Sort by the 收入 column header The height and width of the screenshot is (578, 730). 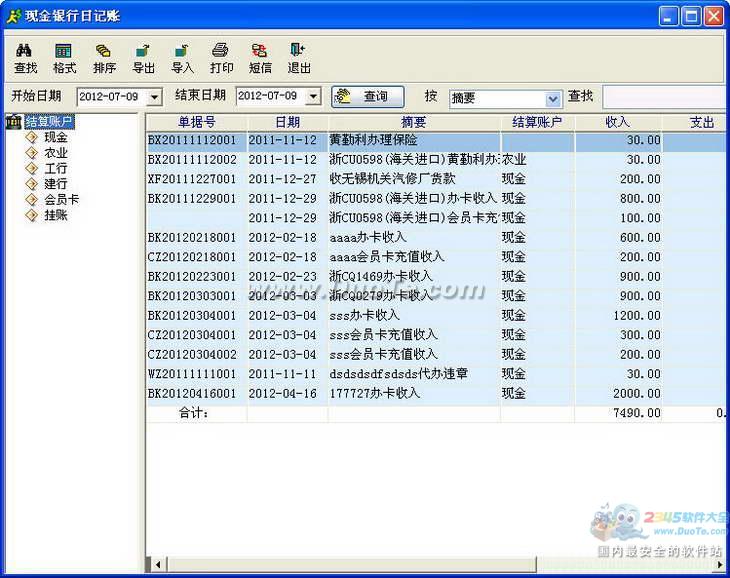coord(617,122)
